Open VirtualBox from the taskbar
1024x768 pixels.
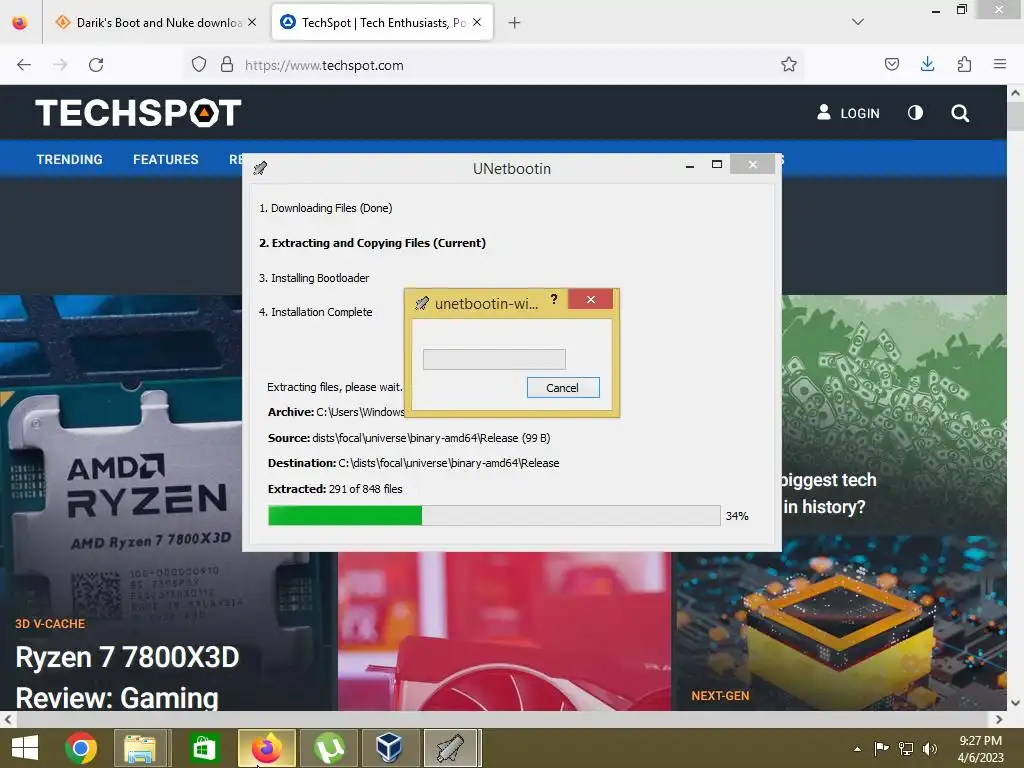click(390, 748)
